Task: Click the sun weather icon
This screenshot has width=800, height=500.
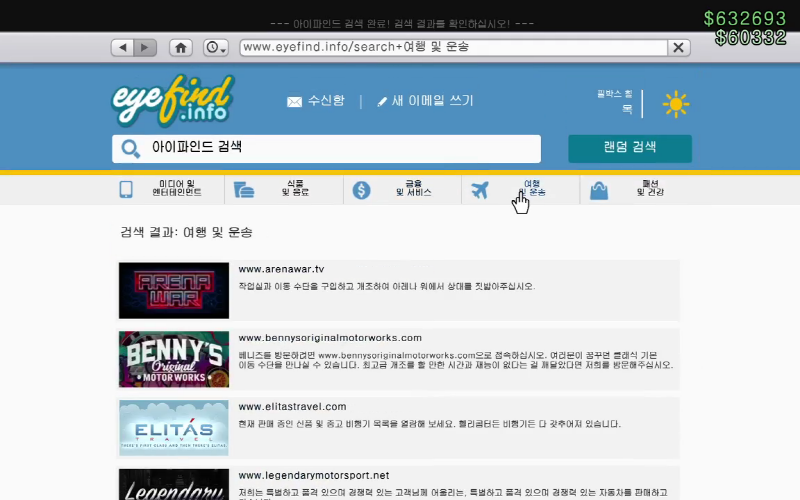Action: [676, 104]
